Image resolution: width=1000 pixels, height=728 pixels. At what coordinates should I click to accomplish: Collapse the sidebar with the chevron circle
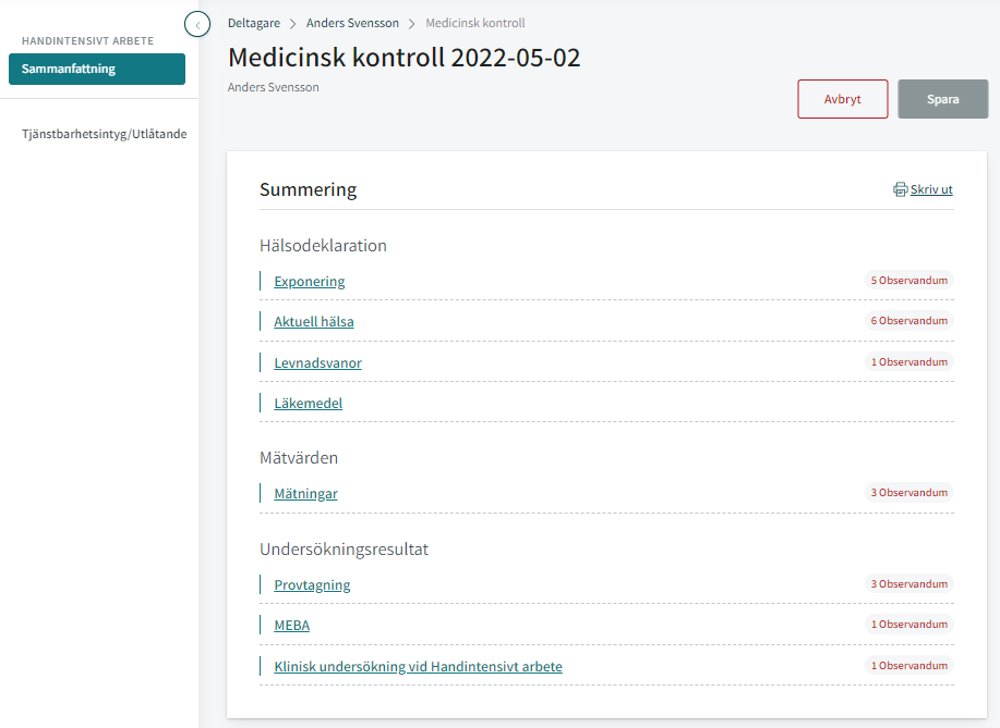point(197,24)
